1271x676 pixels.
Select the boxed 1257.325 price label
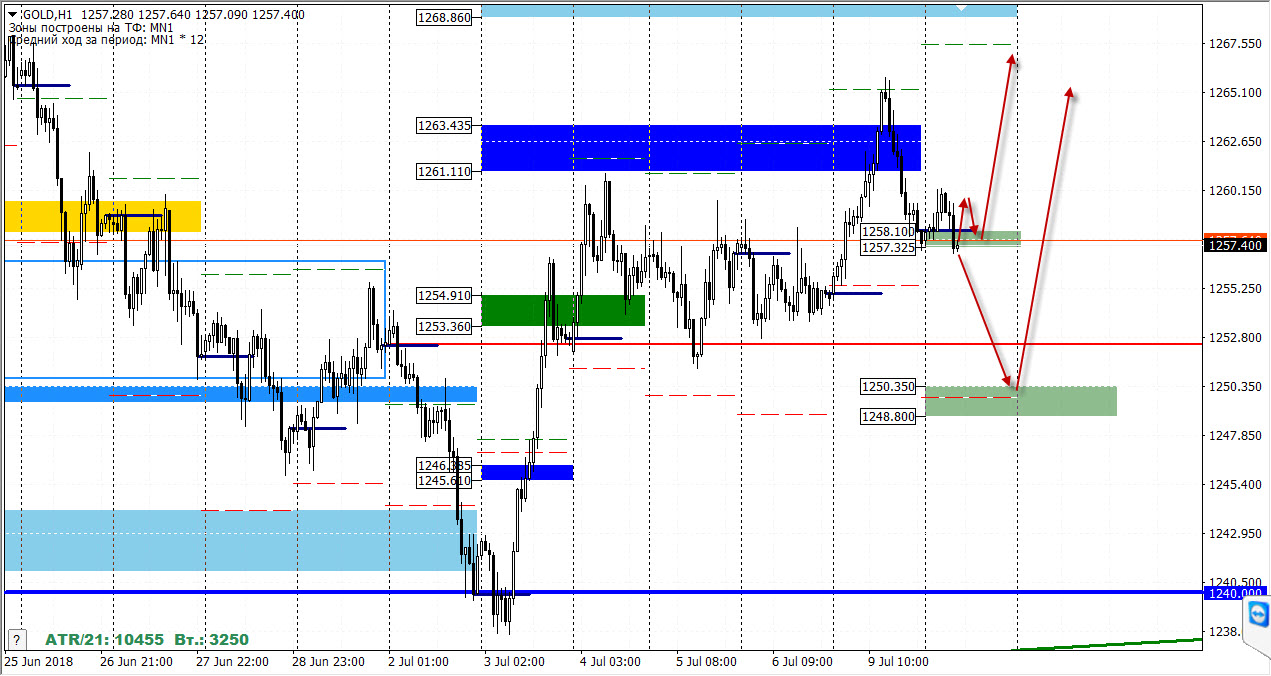(x=889, y=247)
